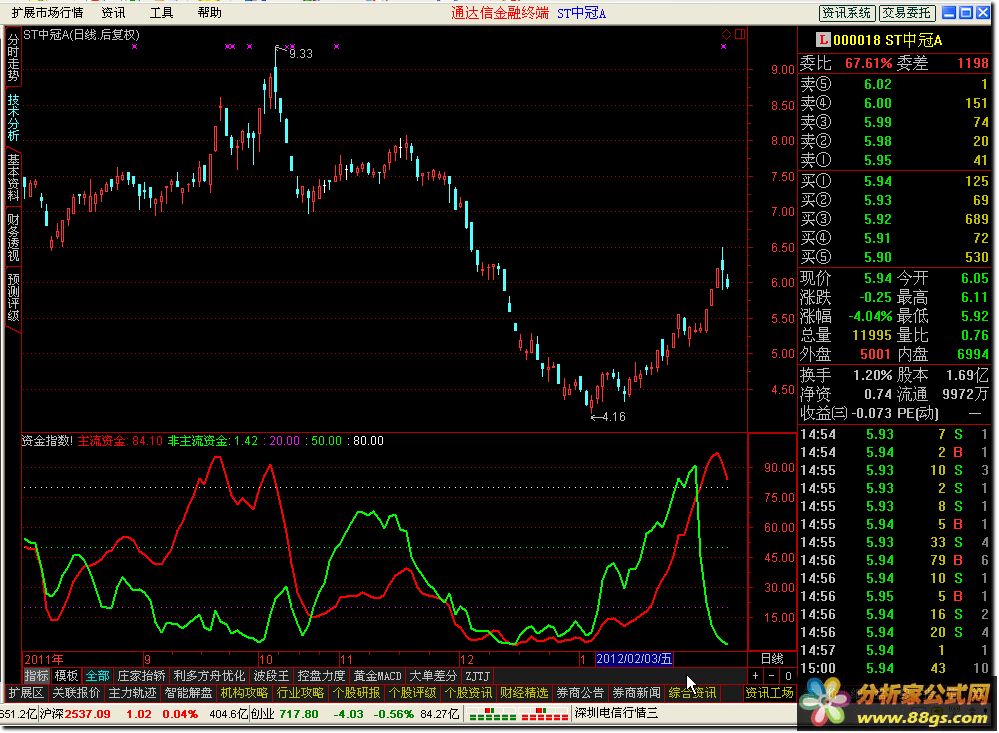Viewport: 999px width, 733px height.
Task: Click the ST中冠A(日线,后复权) chart title
Action: click(82, 35)
